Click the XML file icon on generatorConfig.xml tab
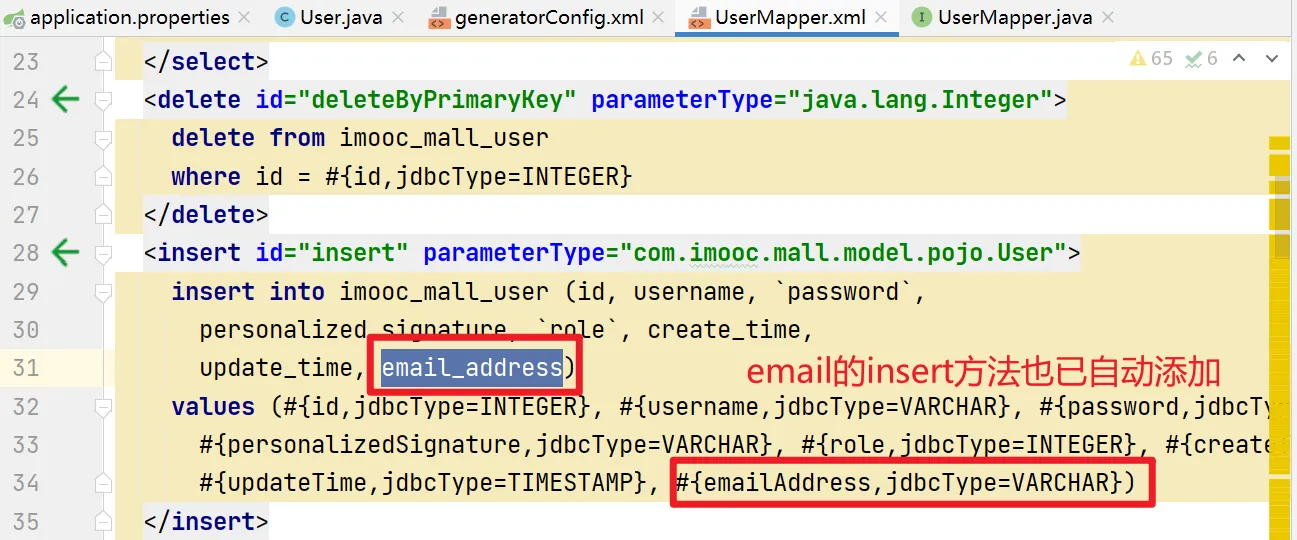Screen dimensions: 1297x540 [x=438, y=17]
